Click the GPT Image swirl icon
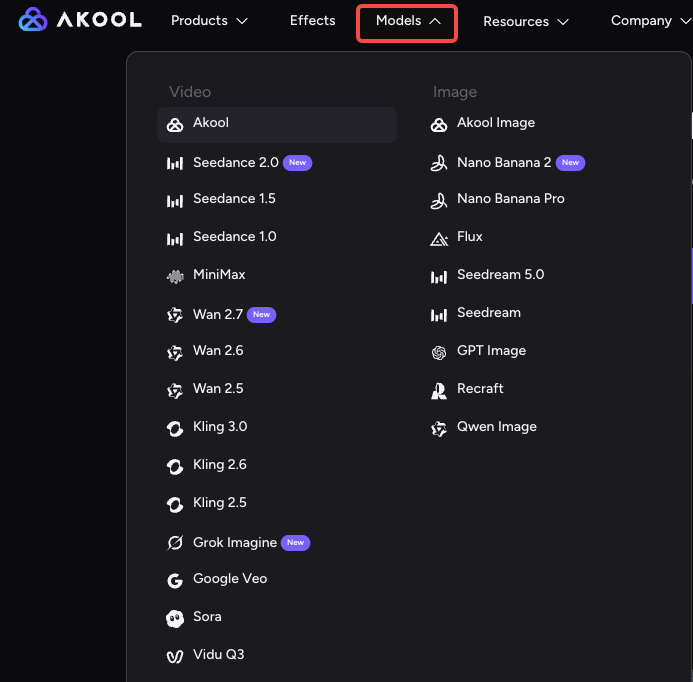 click(x=439, y=352)
